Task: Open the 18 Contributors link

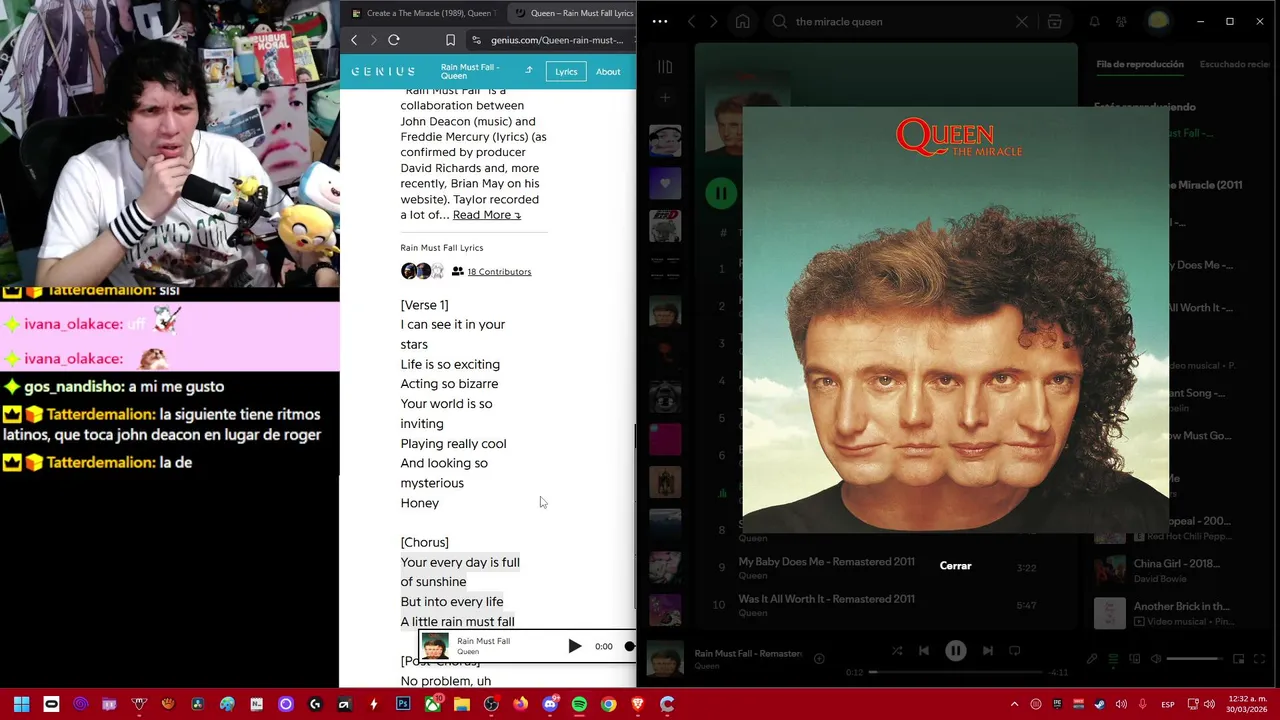Action: (499, 272)
